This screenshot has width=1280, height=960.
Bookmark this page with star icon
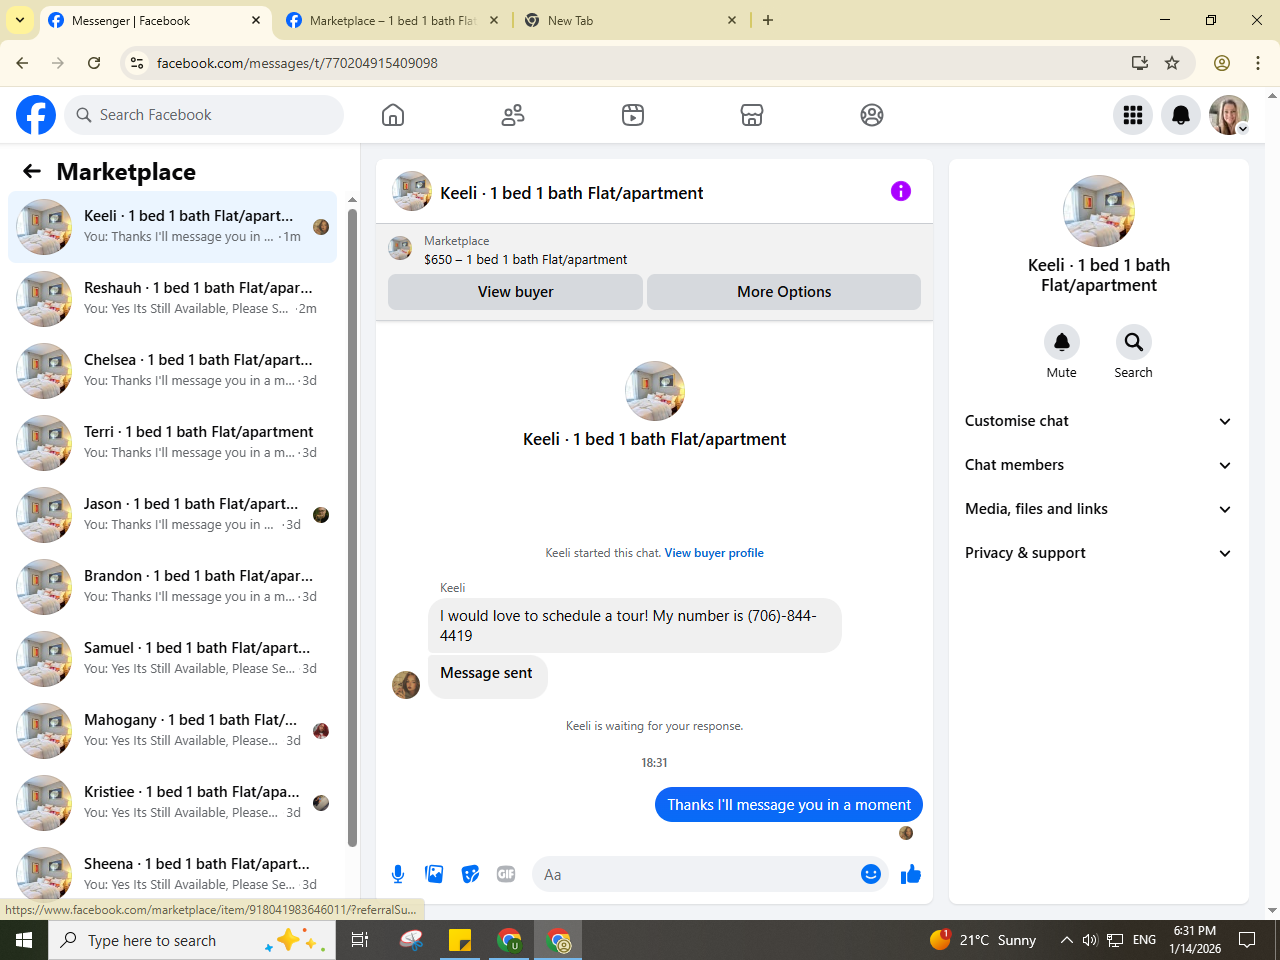(x=1172, y=63)
